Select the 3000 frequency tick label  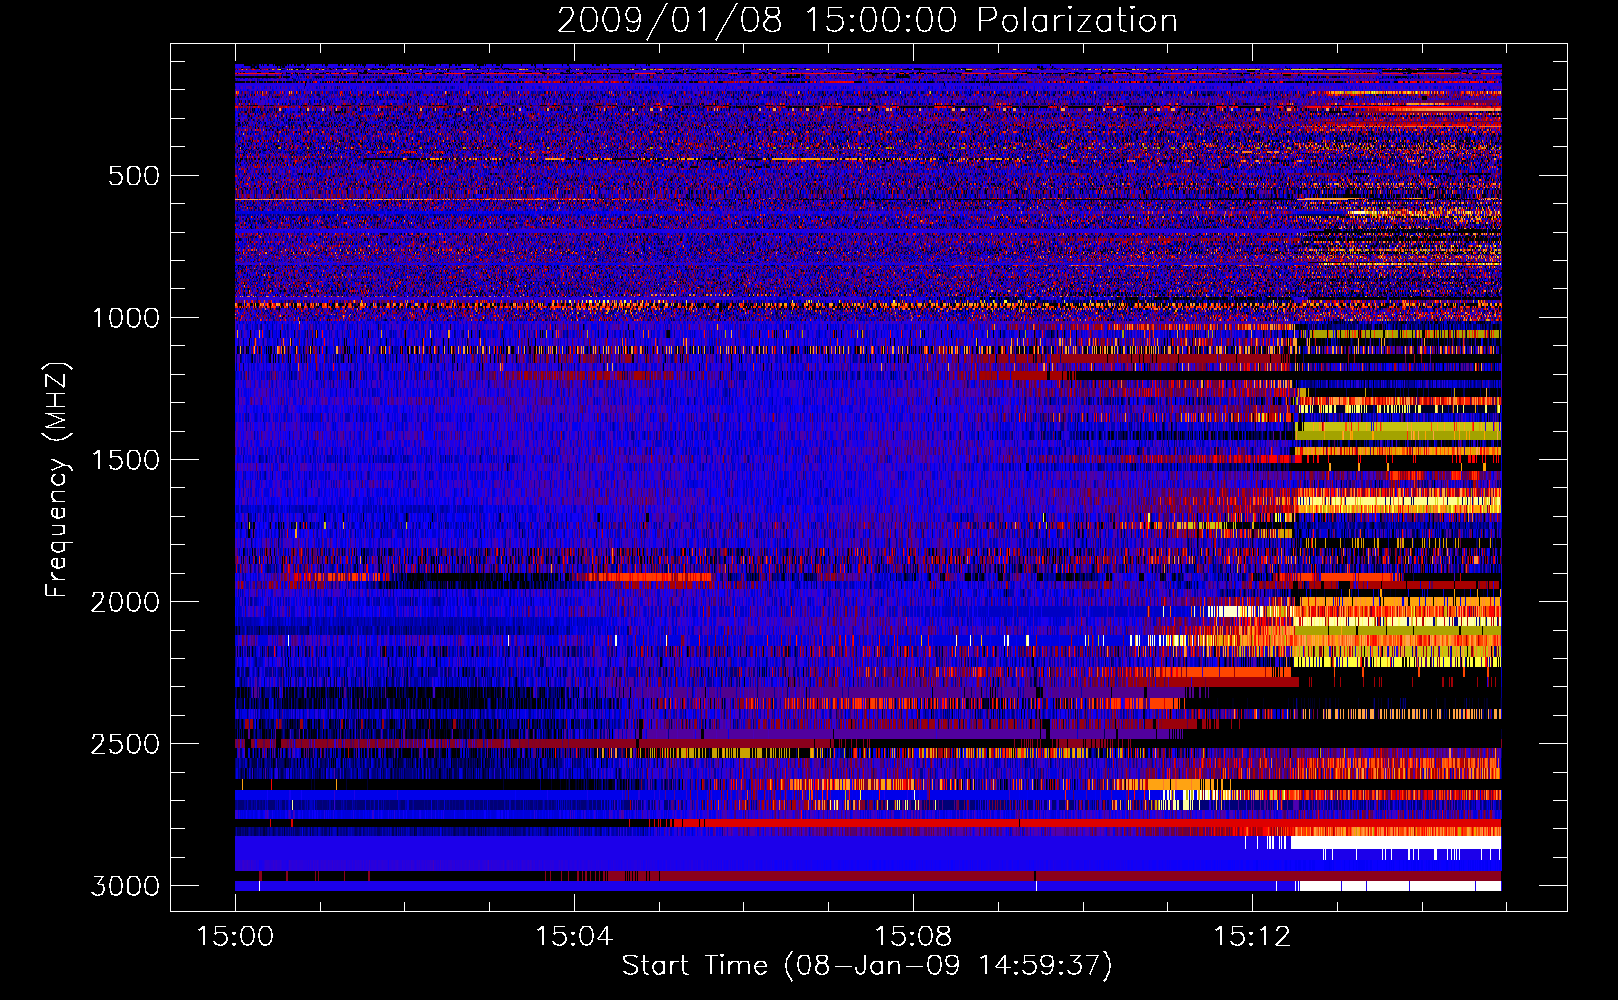[125, 886]
